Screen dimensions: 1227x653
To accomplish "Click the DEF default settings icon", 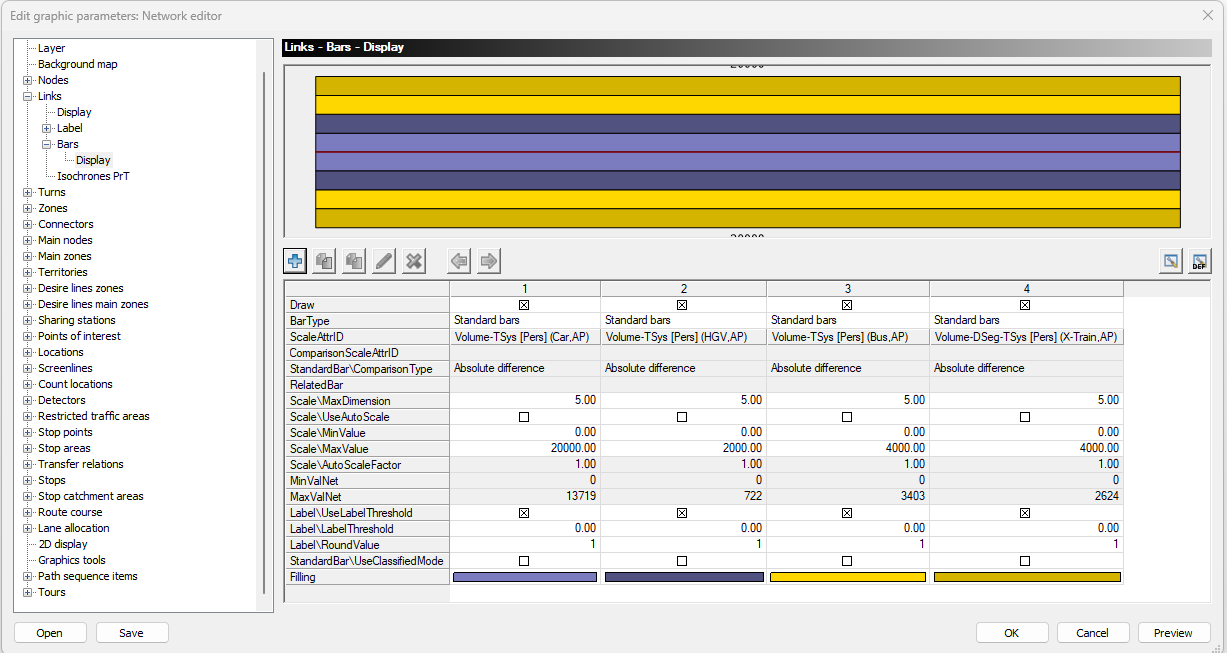I will click(x=1200, y=262).
